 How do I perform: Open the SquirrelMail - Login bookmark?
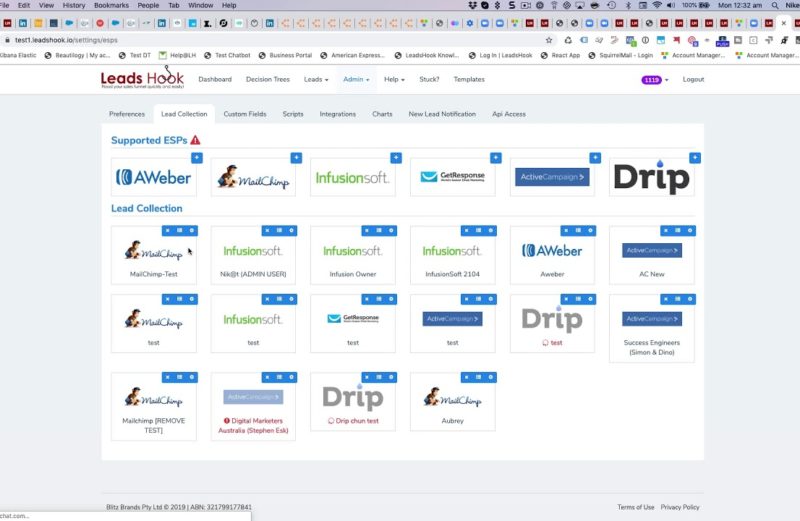click(620, 55)
